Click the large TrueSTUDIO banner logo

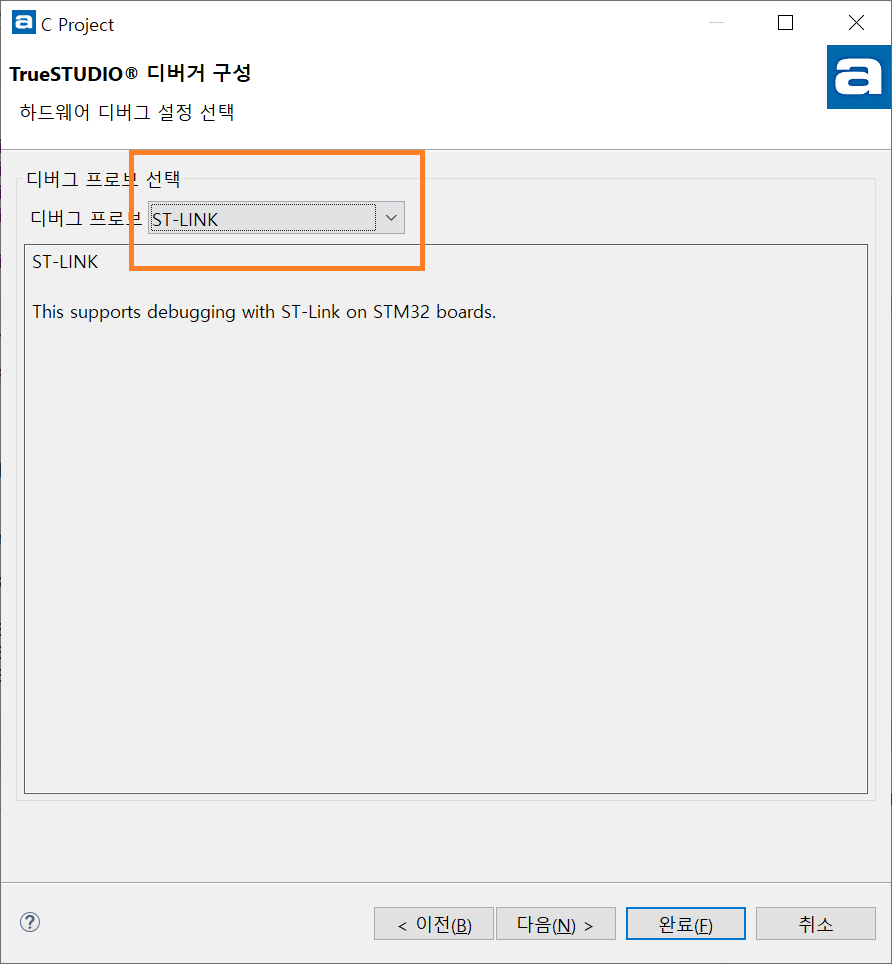[x=859, y=77]
